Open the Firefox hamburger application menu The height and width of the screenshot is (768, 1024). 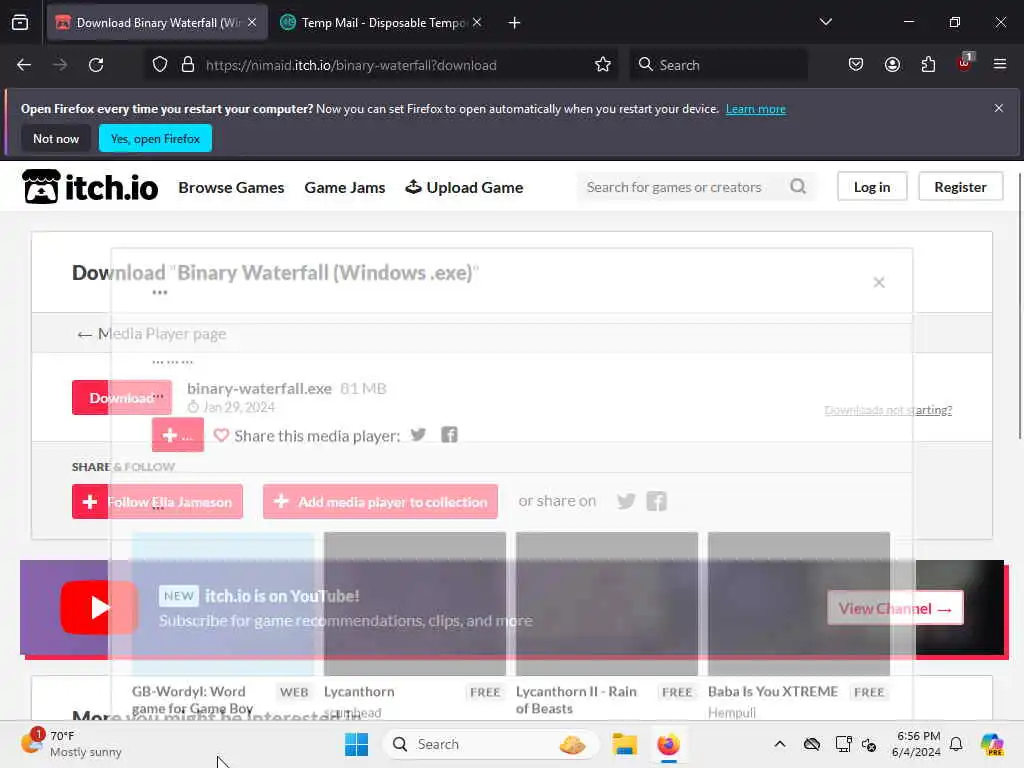[x=1000, y=65]
